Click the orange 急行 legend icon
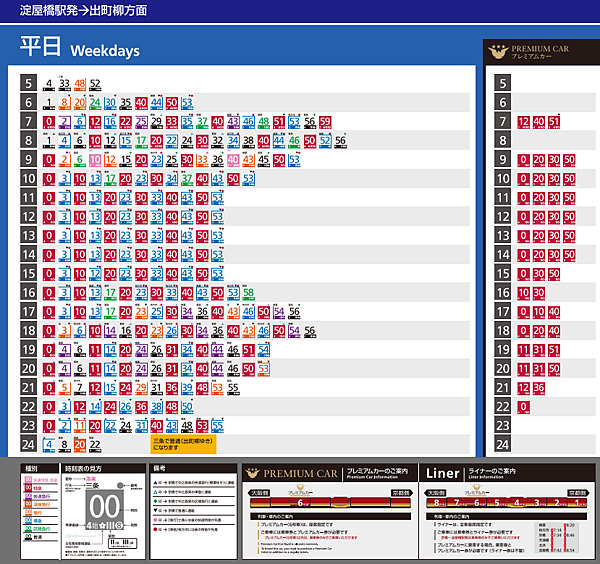 point(28,512)
